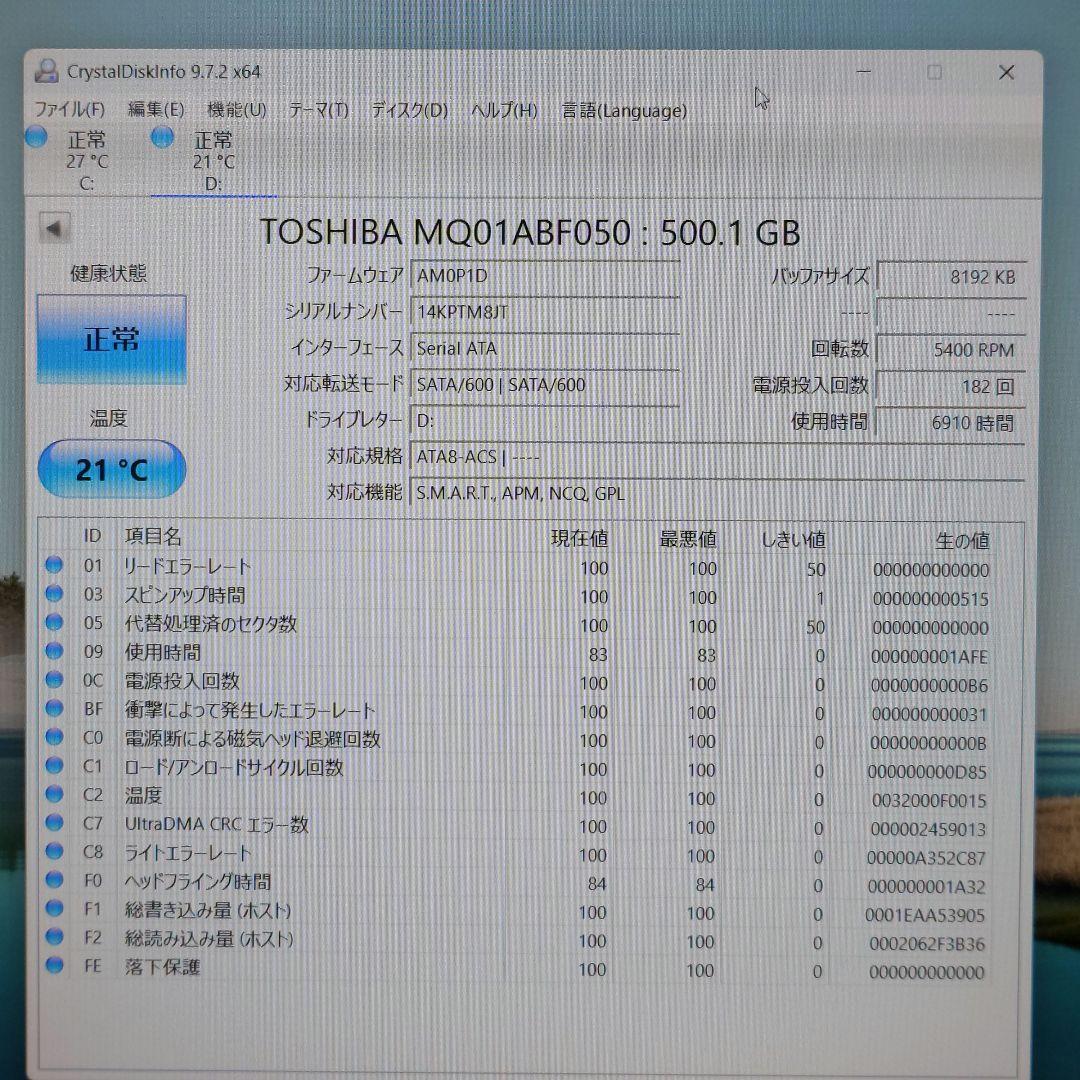The width and height of the screenshot is (1080, 1080).
Task: Click the 21 °C temperature indicator
Action: (110, 469)
